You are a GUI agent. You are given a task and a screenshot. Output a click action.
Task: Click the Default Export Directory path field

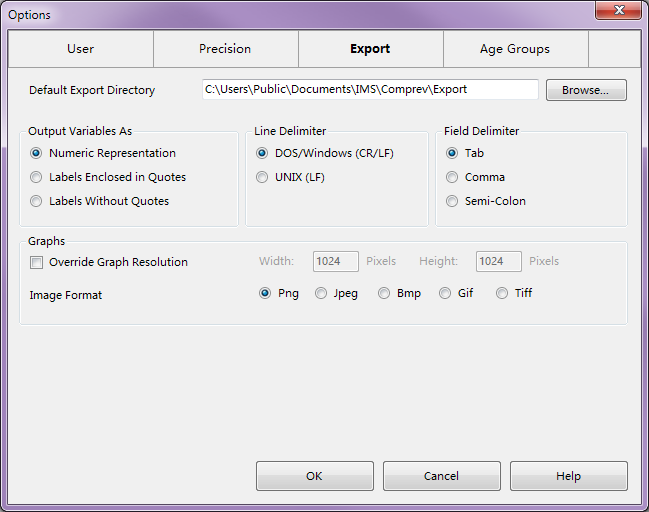pyautogui.click(x=369, y=90)
